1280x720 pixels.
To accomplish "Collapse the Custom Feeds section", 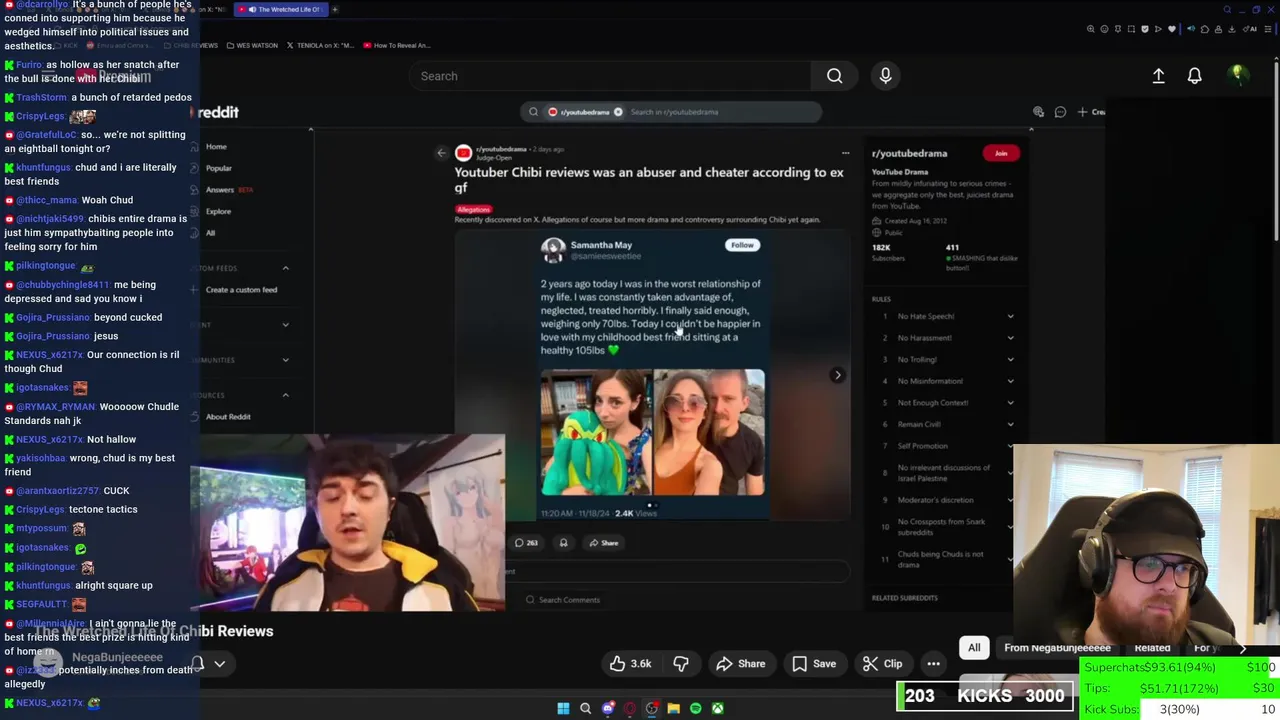I will pyautogui.click(x=285, y=268).
